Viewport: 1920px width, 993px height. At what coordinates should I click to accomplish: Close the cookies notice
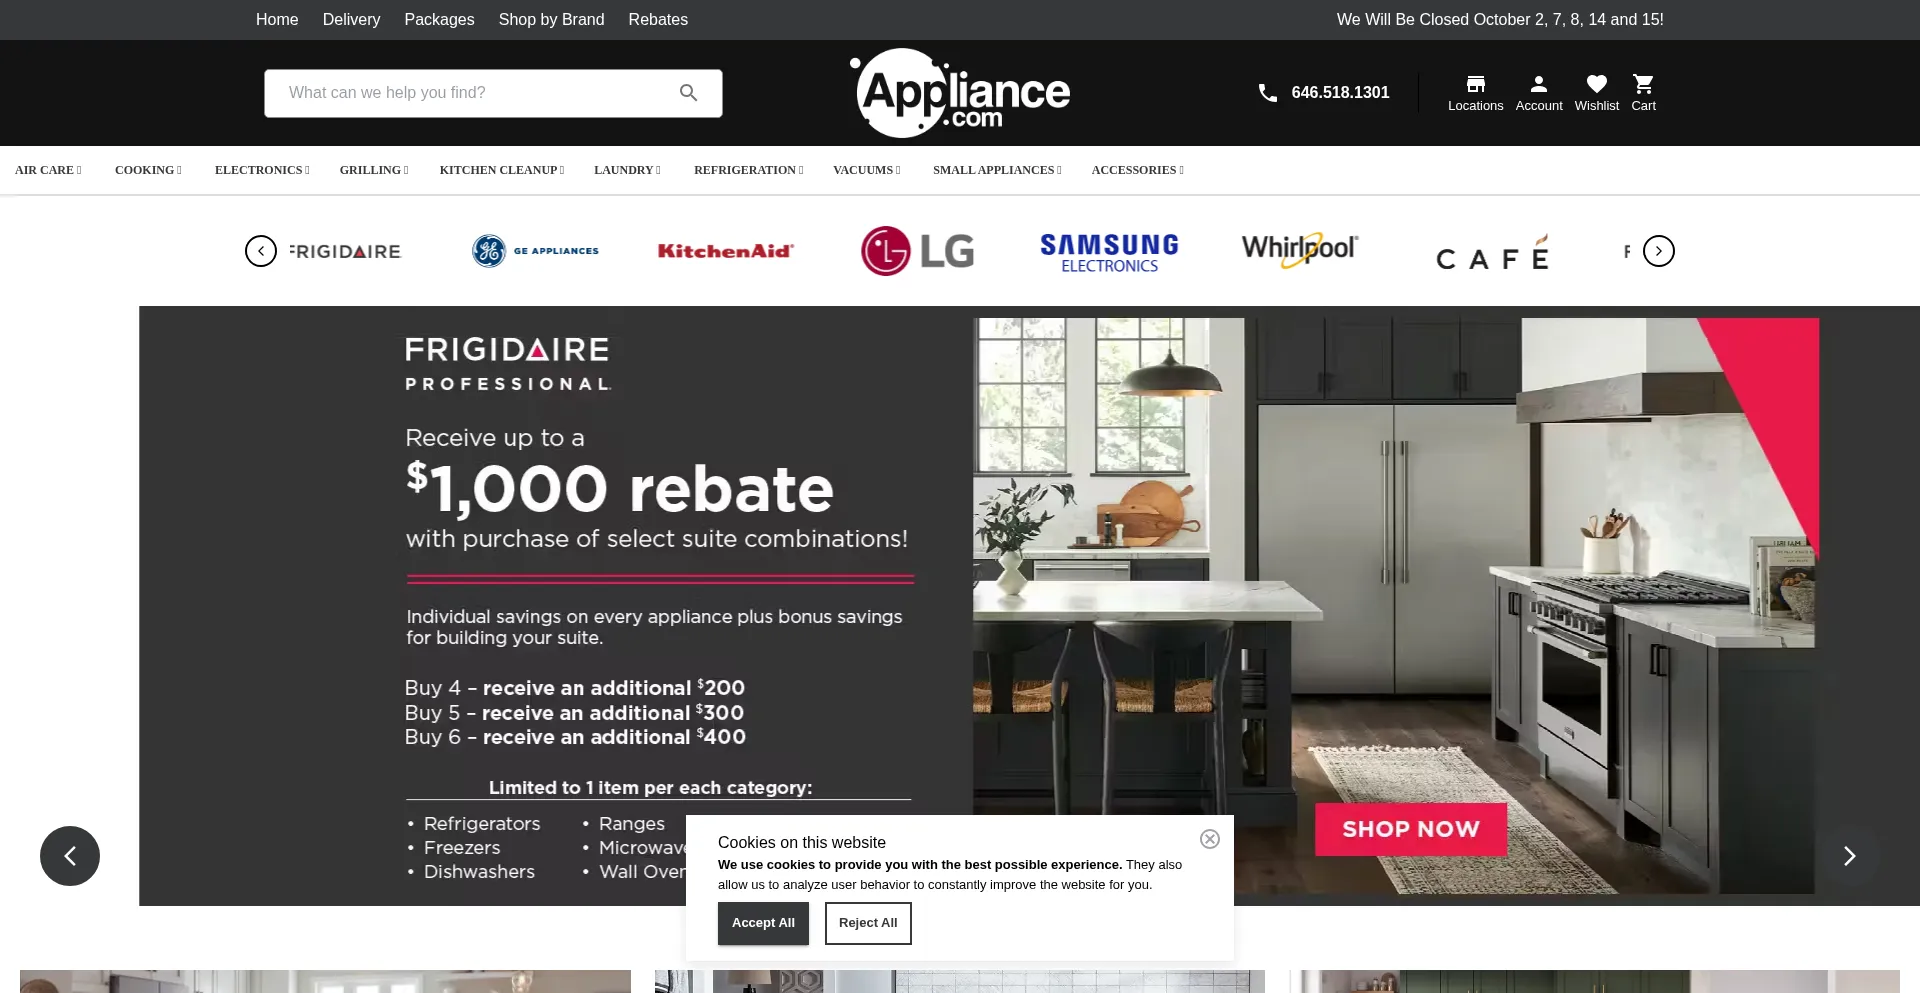point(1210,839)
